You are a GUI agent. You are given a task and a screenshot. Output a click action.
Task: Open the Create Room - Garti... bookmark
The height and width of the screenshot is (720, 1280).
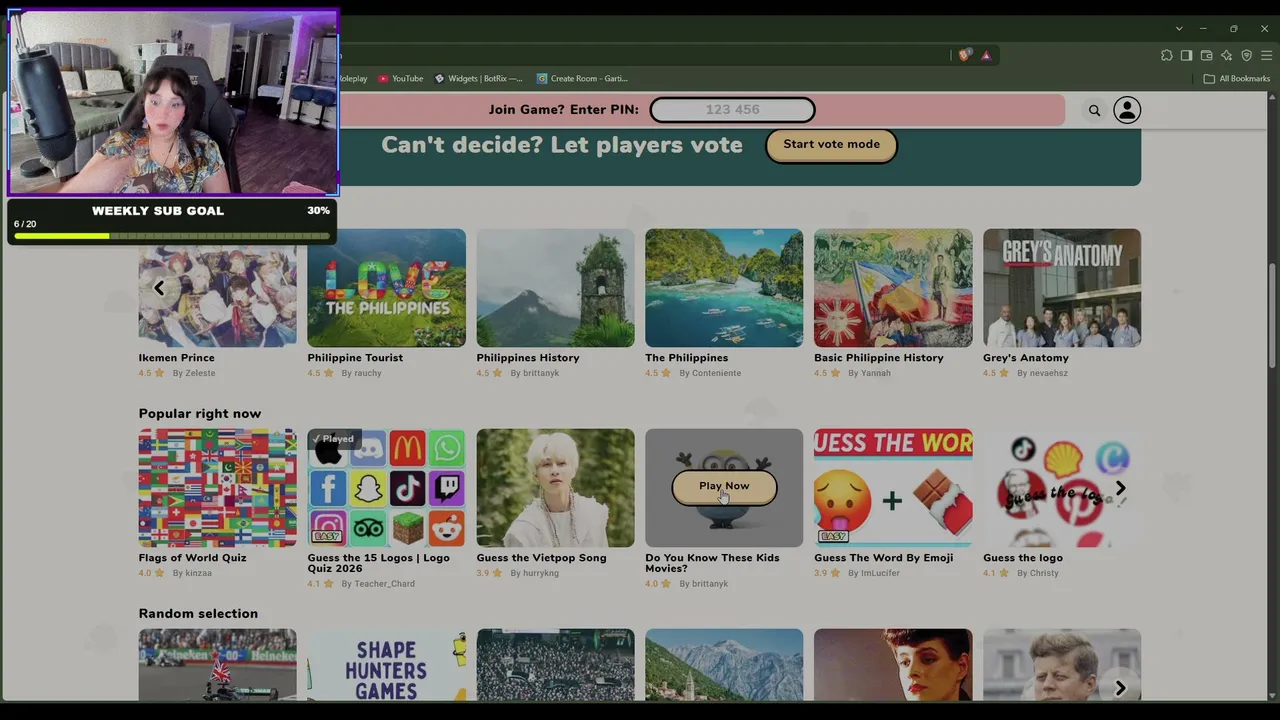583,79
